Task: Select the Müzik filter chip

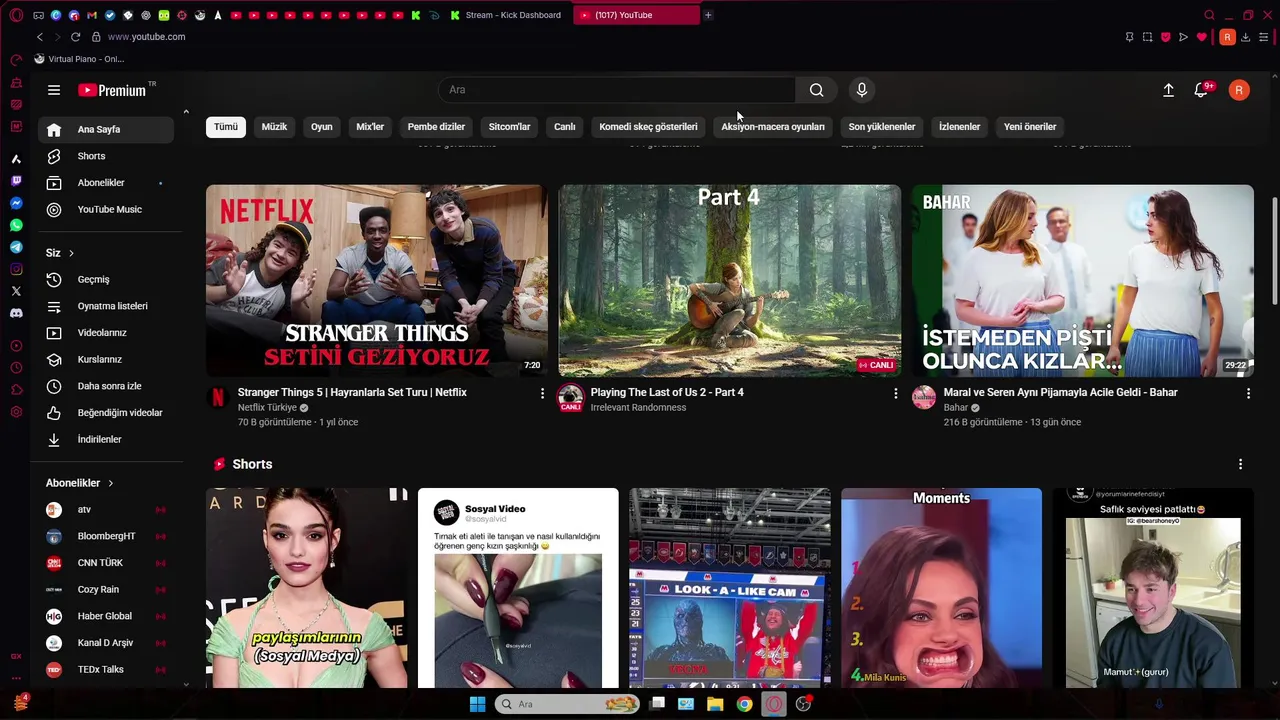Action: [x=274, y=127]
